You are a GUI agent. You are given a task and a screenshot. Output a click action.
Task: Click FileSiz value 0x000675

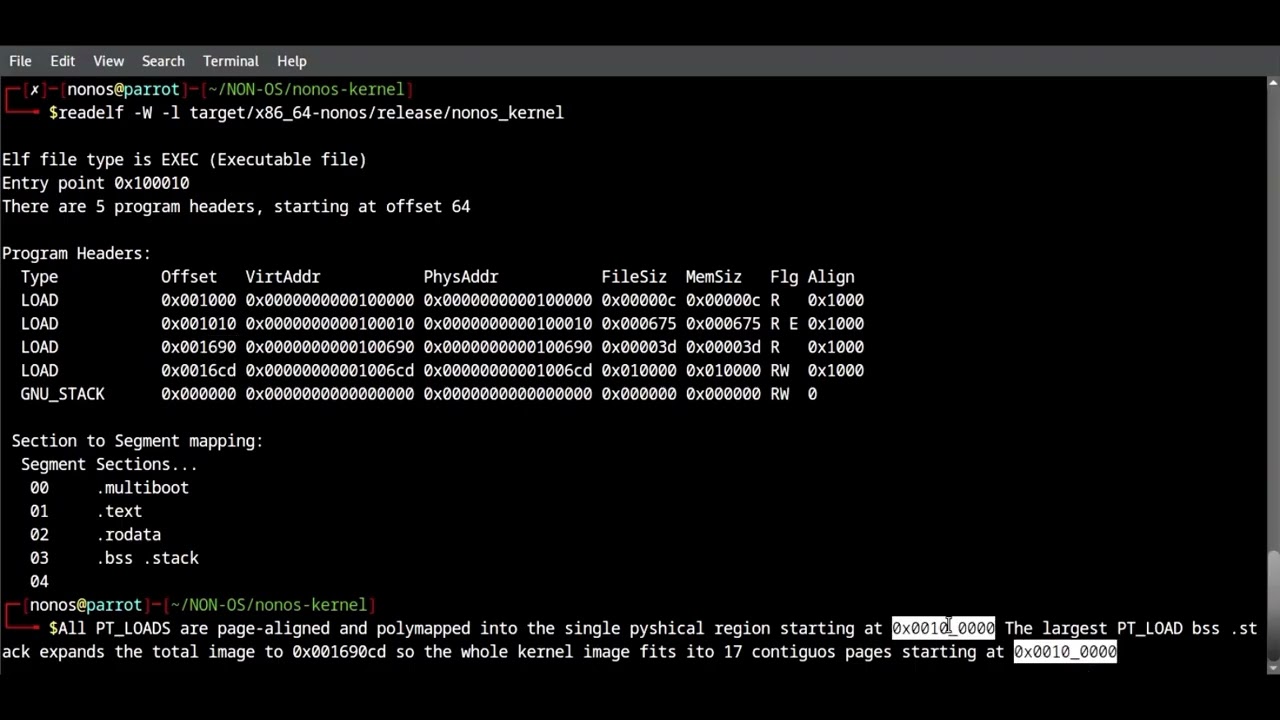[639, 324]
